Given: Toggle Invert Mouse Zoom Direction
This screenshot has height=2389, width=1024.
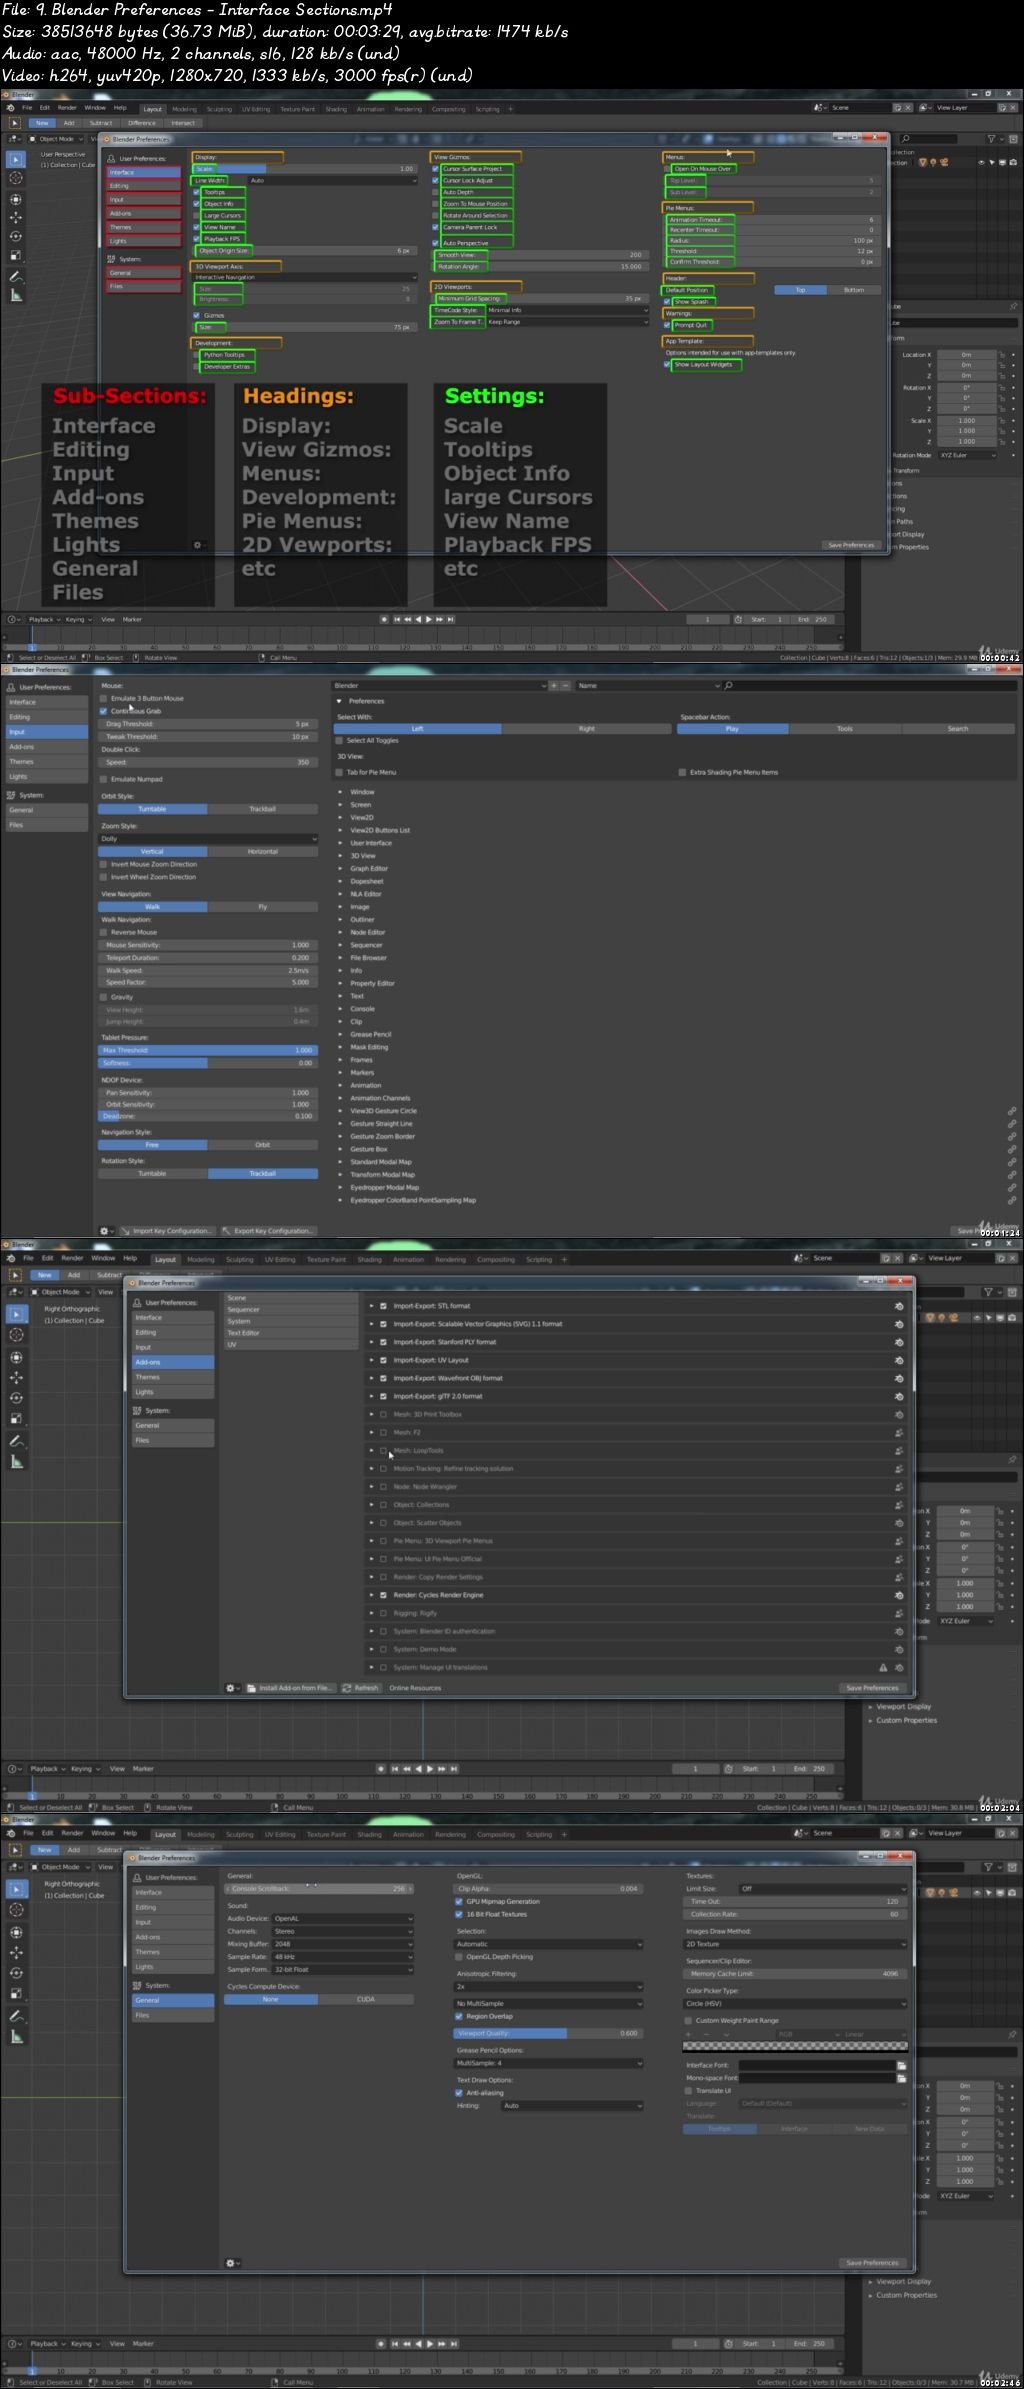Looking at the screenshot, I should (103, 864).
